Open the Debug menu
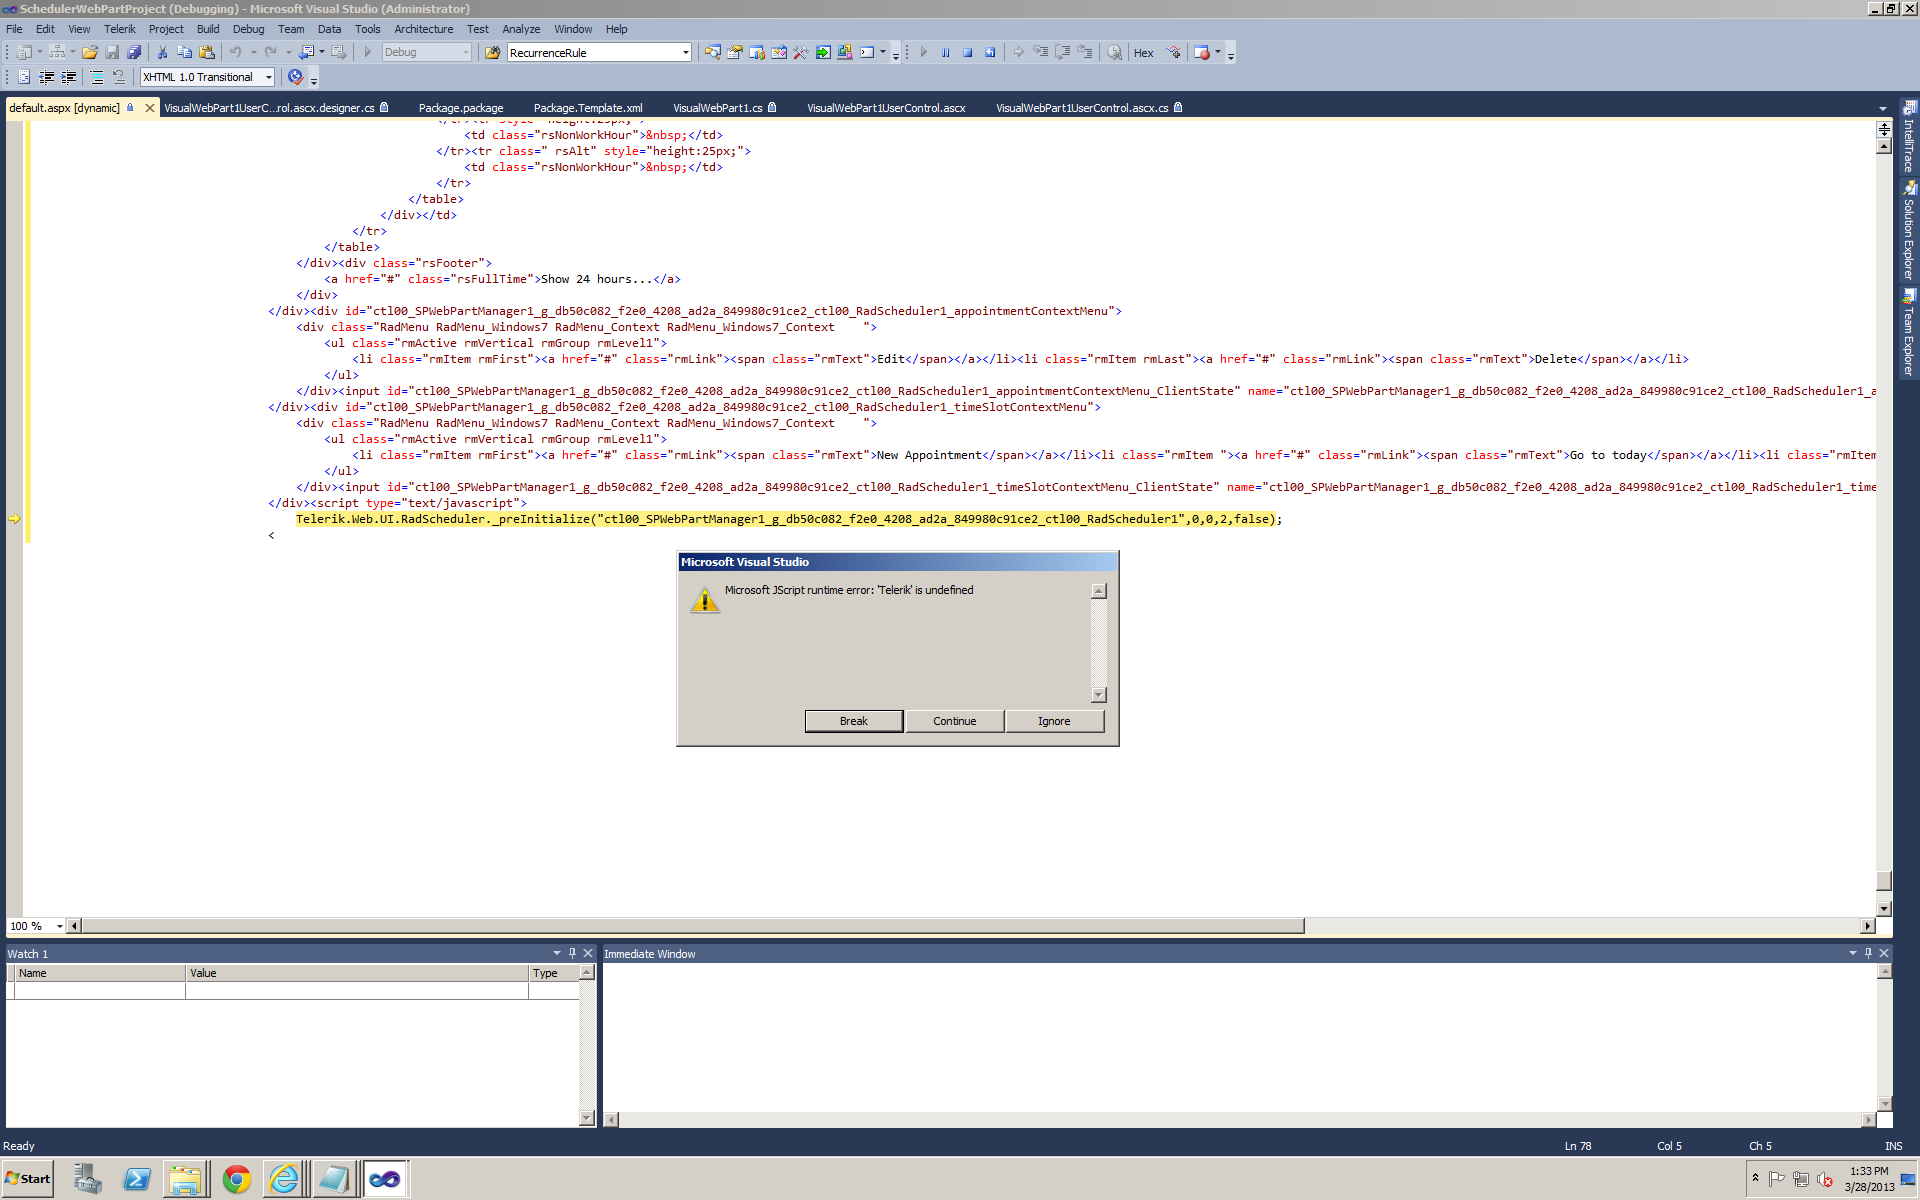 [248, 29]
